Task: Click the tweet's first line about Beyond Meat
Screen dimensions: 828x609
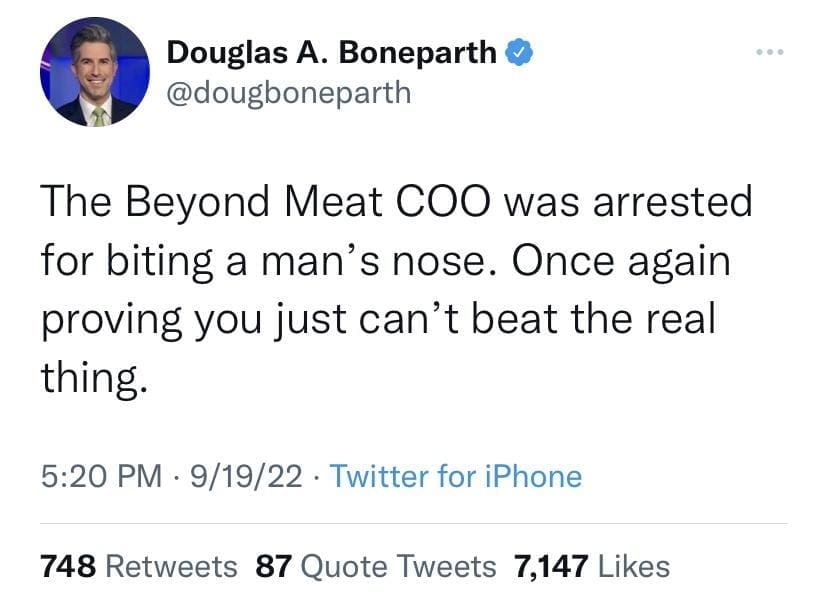Action: point(395,203)
